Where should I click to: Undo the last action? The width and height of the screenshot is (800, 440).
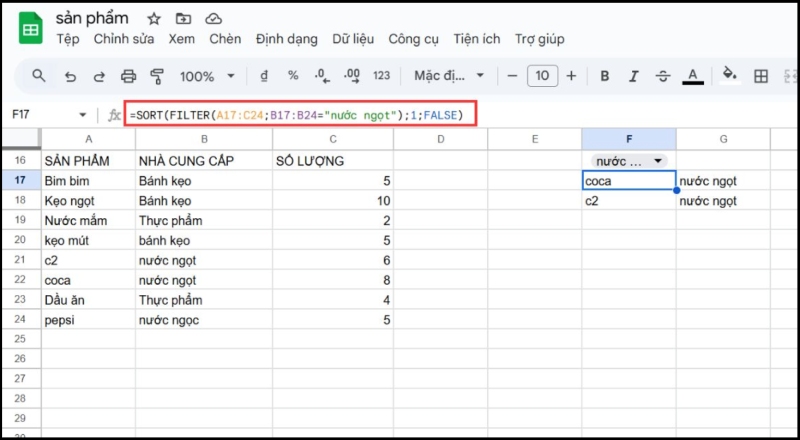coord(70,77)
